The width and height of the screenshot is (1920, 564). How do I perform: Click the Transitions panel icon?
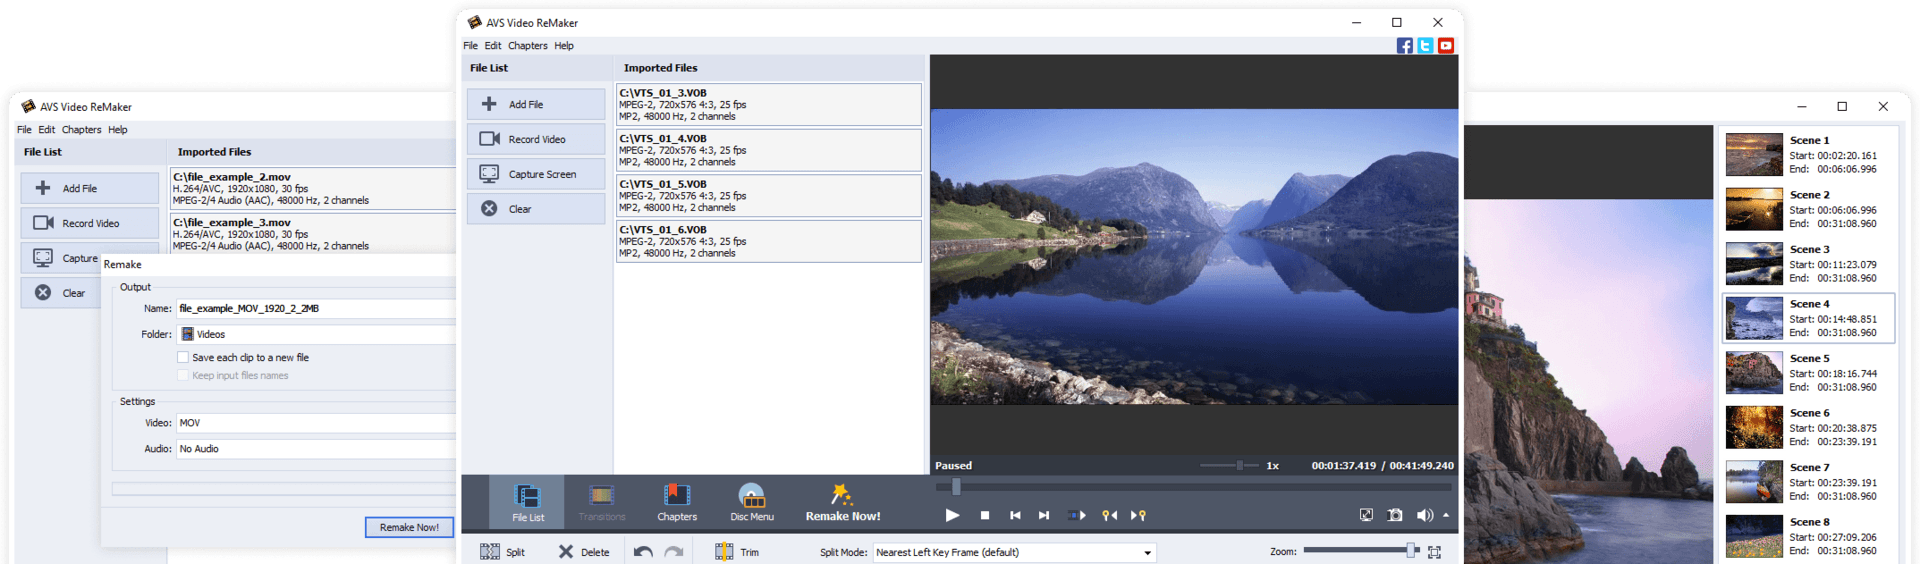pos(602,502)
